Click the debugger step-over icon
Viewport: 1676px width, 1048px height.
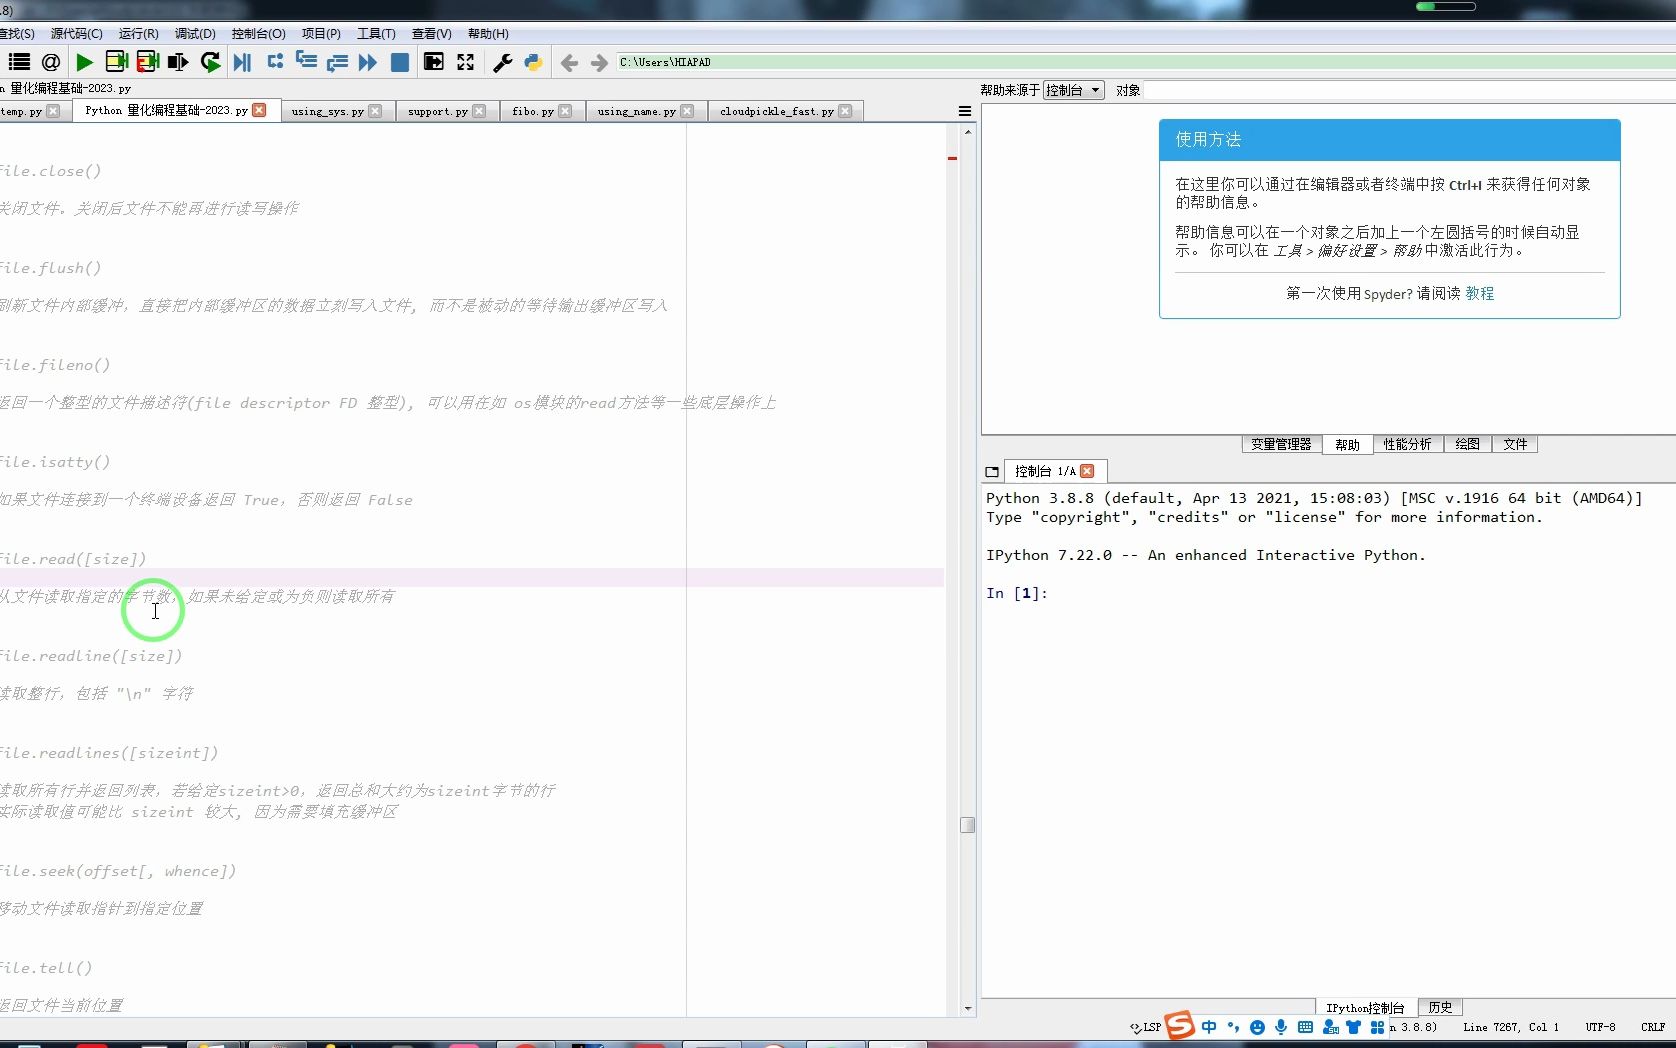tap(275, 61)
